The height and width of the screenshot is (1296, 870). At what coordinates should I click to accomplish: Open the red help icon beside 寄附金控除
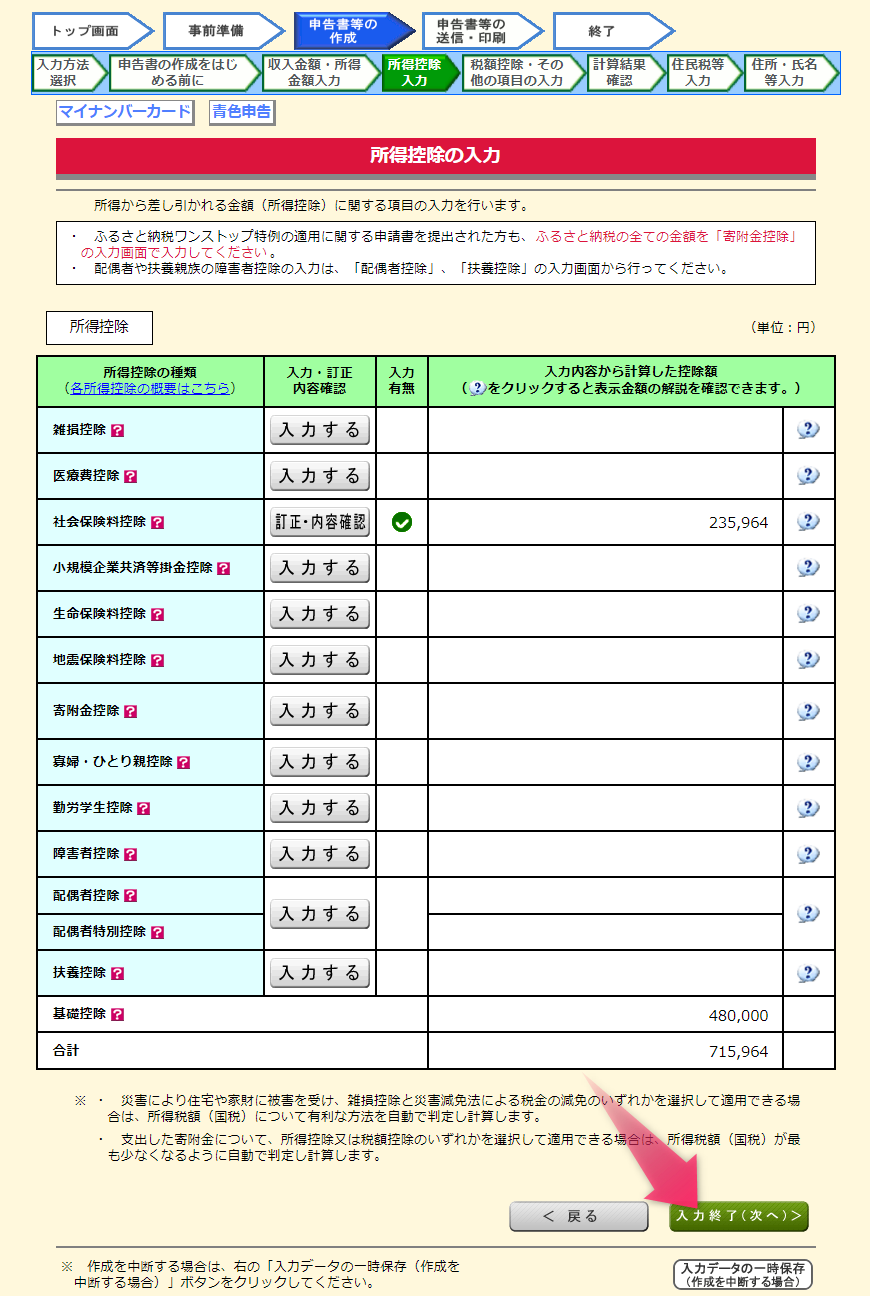coord(130,712)
